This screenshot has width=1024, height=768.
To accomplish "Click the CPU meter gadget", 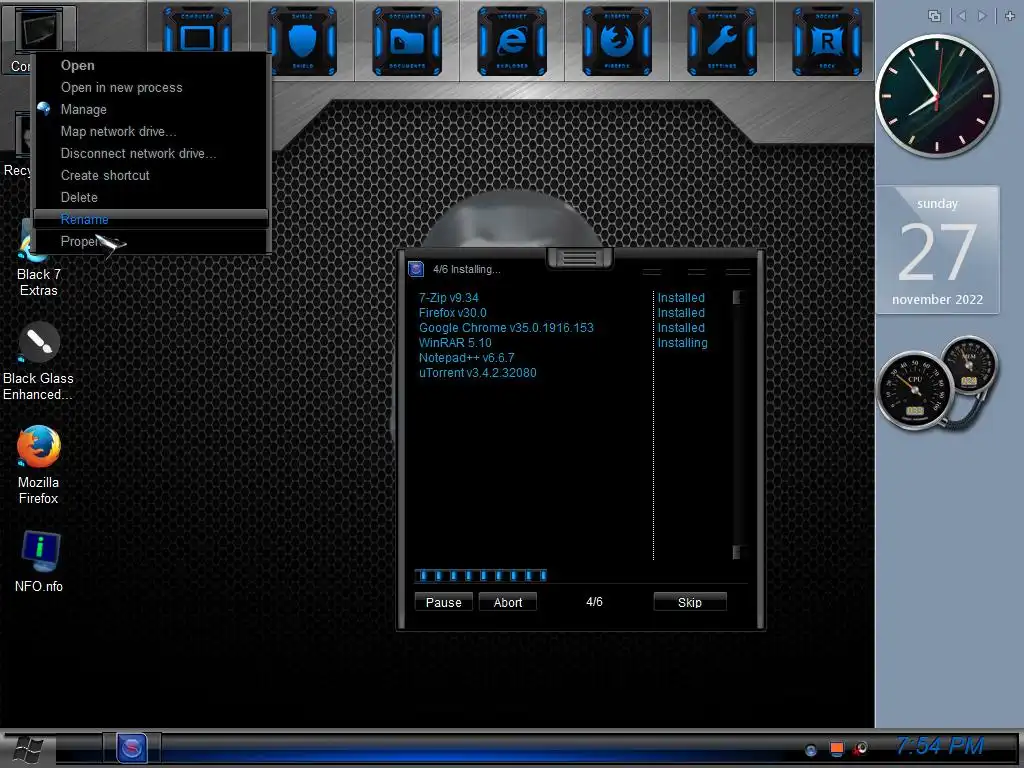I will (x=914, y=391).
